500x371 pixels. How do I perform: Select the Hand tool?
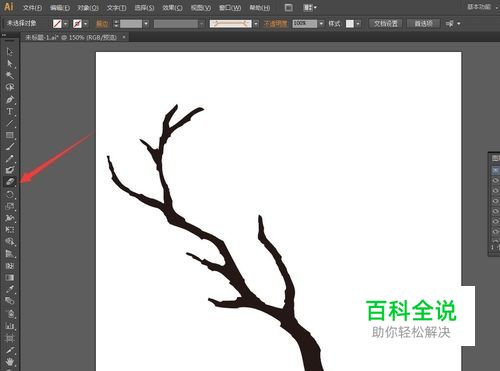pyautogui.click(x=10, y=361)
